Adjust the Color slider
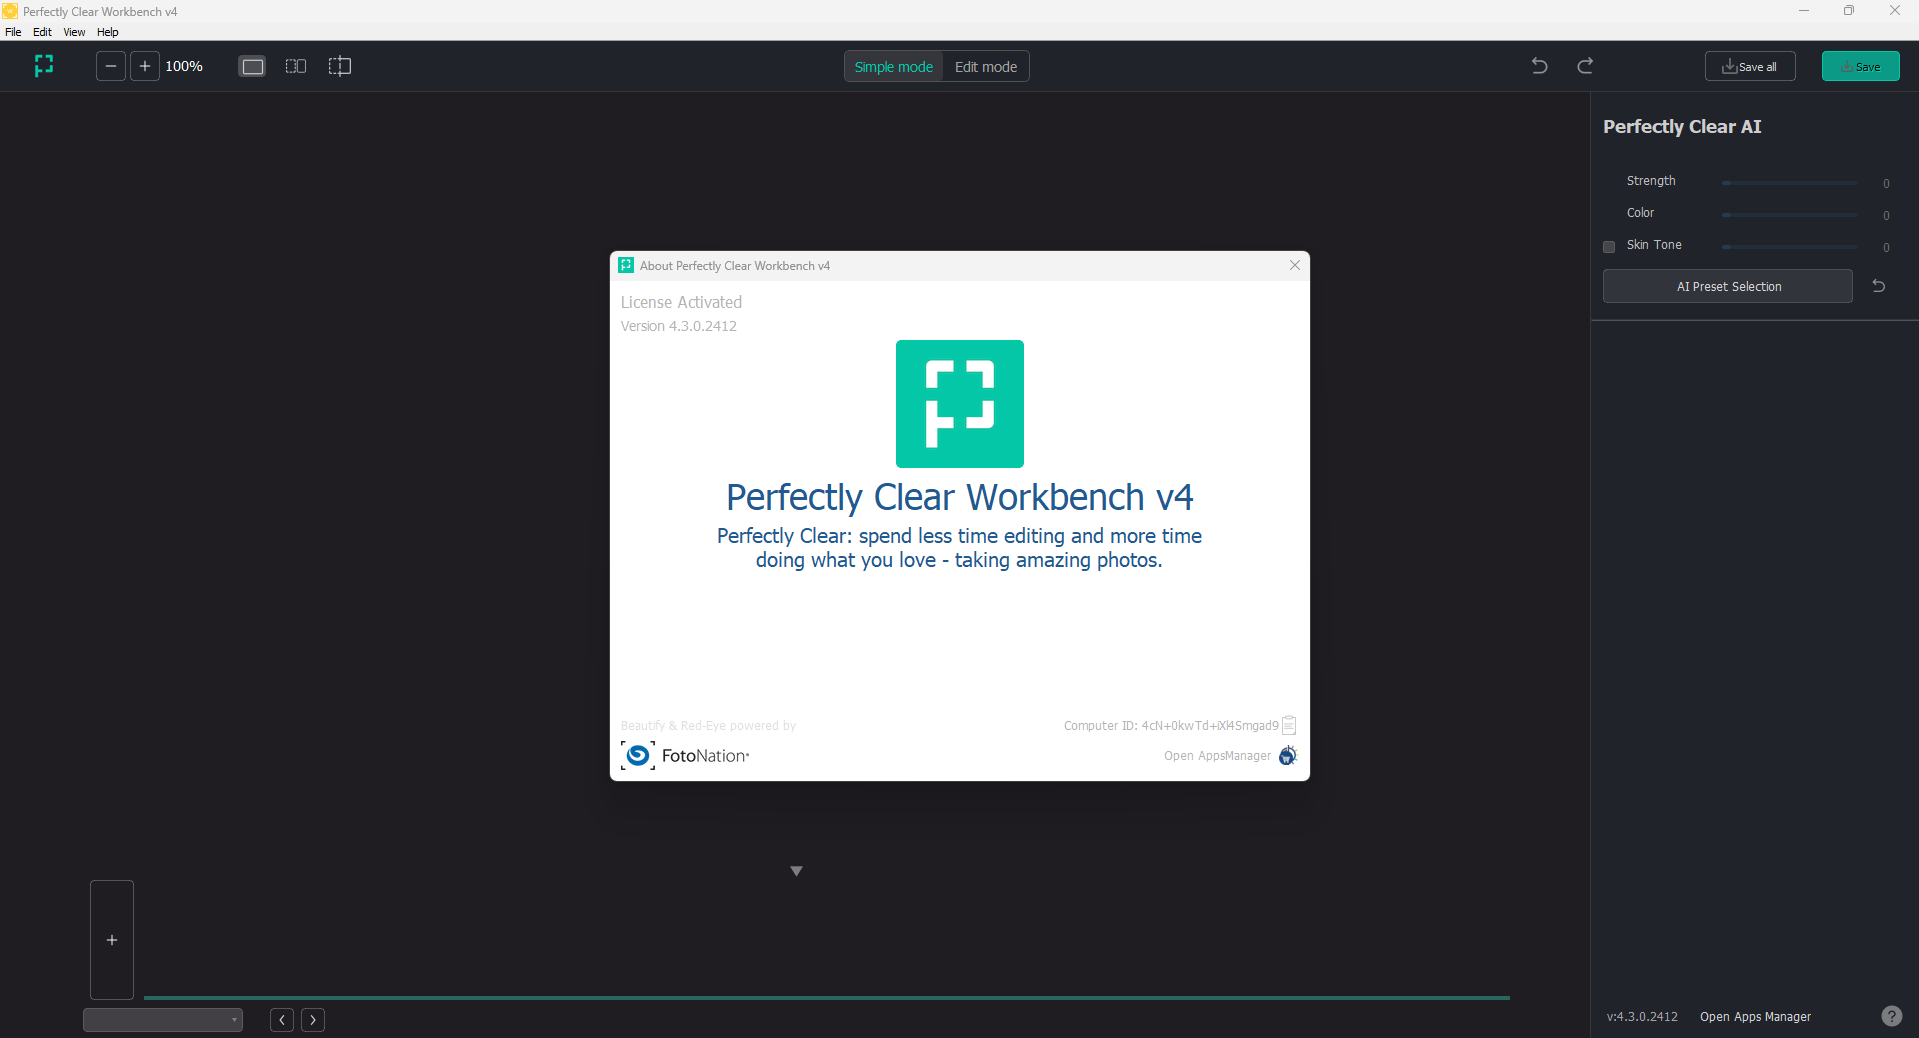 pos(1789,215)
